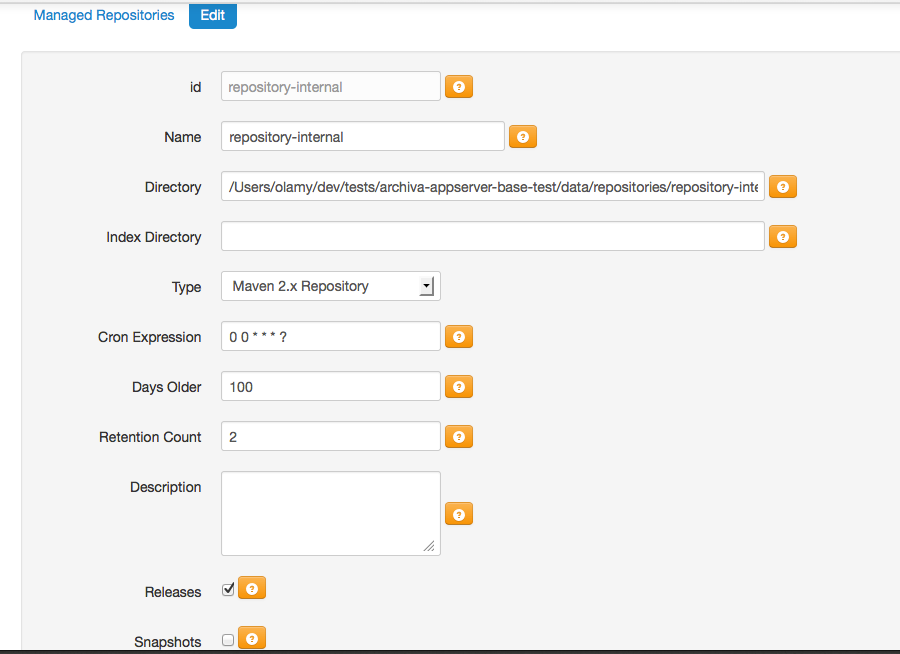Open Days Older help icon
This screenshot has height=654, width=900.
coord(458,387)
